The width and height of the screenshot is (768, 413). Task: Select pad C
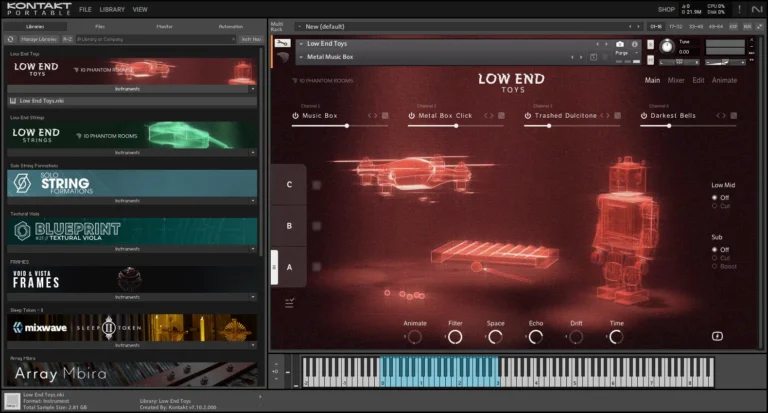[x=289, y=185]
